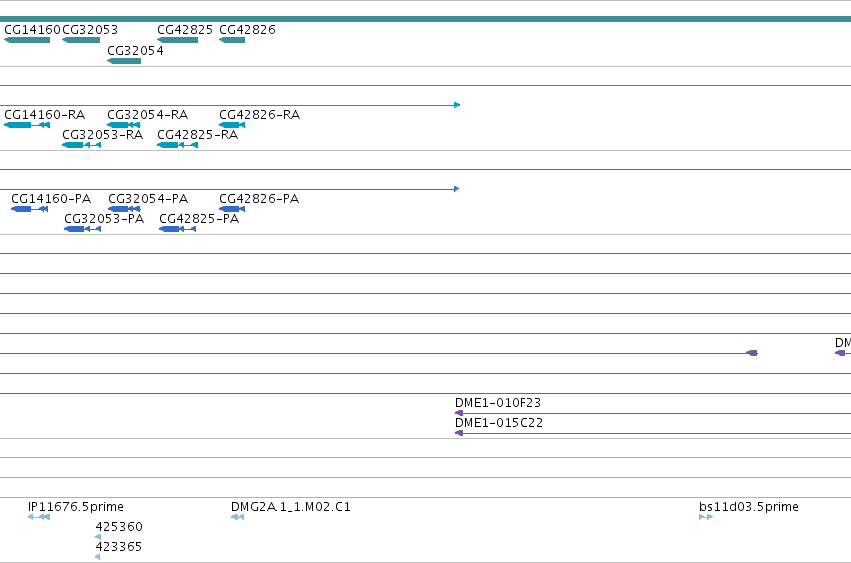The height and width of the screenshot is (563, 851).
Task: Click the DME1-015C22 label
Action: 499,423
